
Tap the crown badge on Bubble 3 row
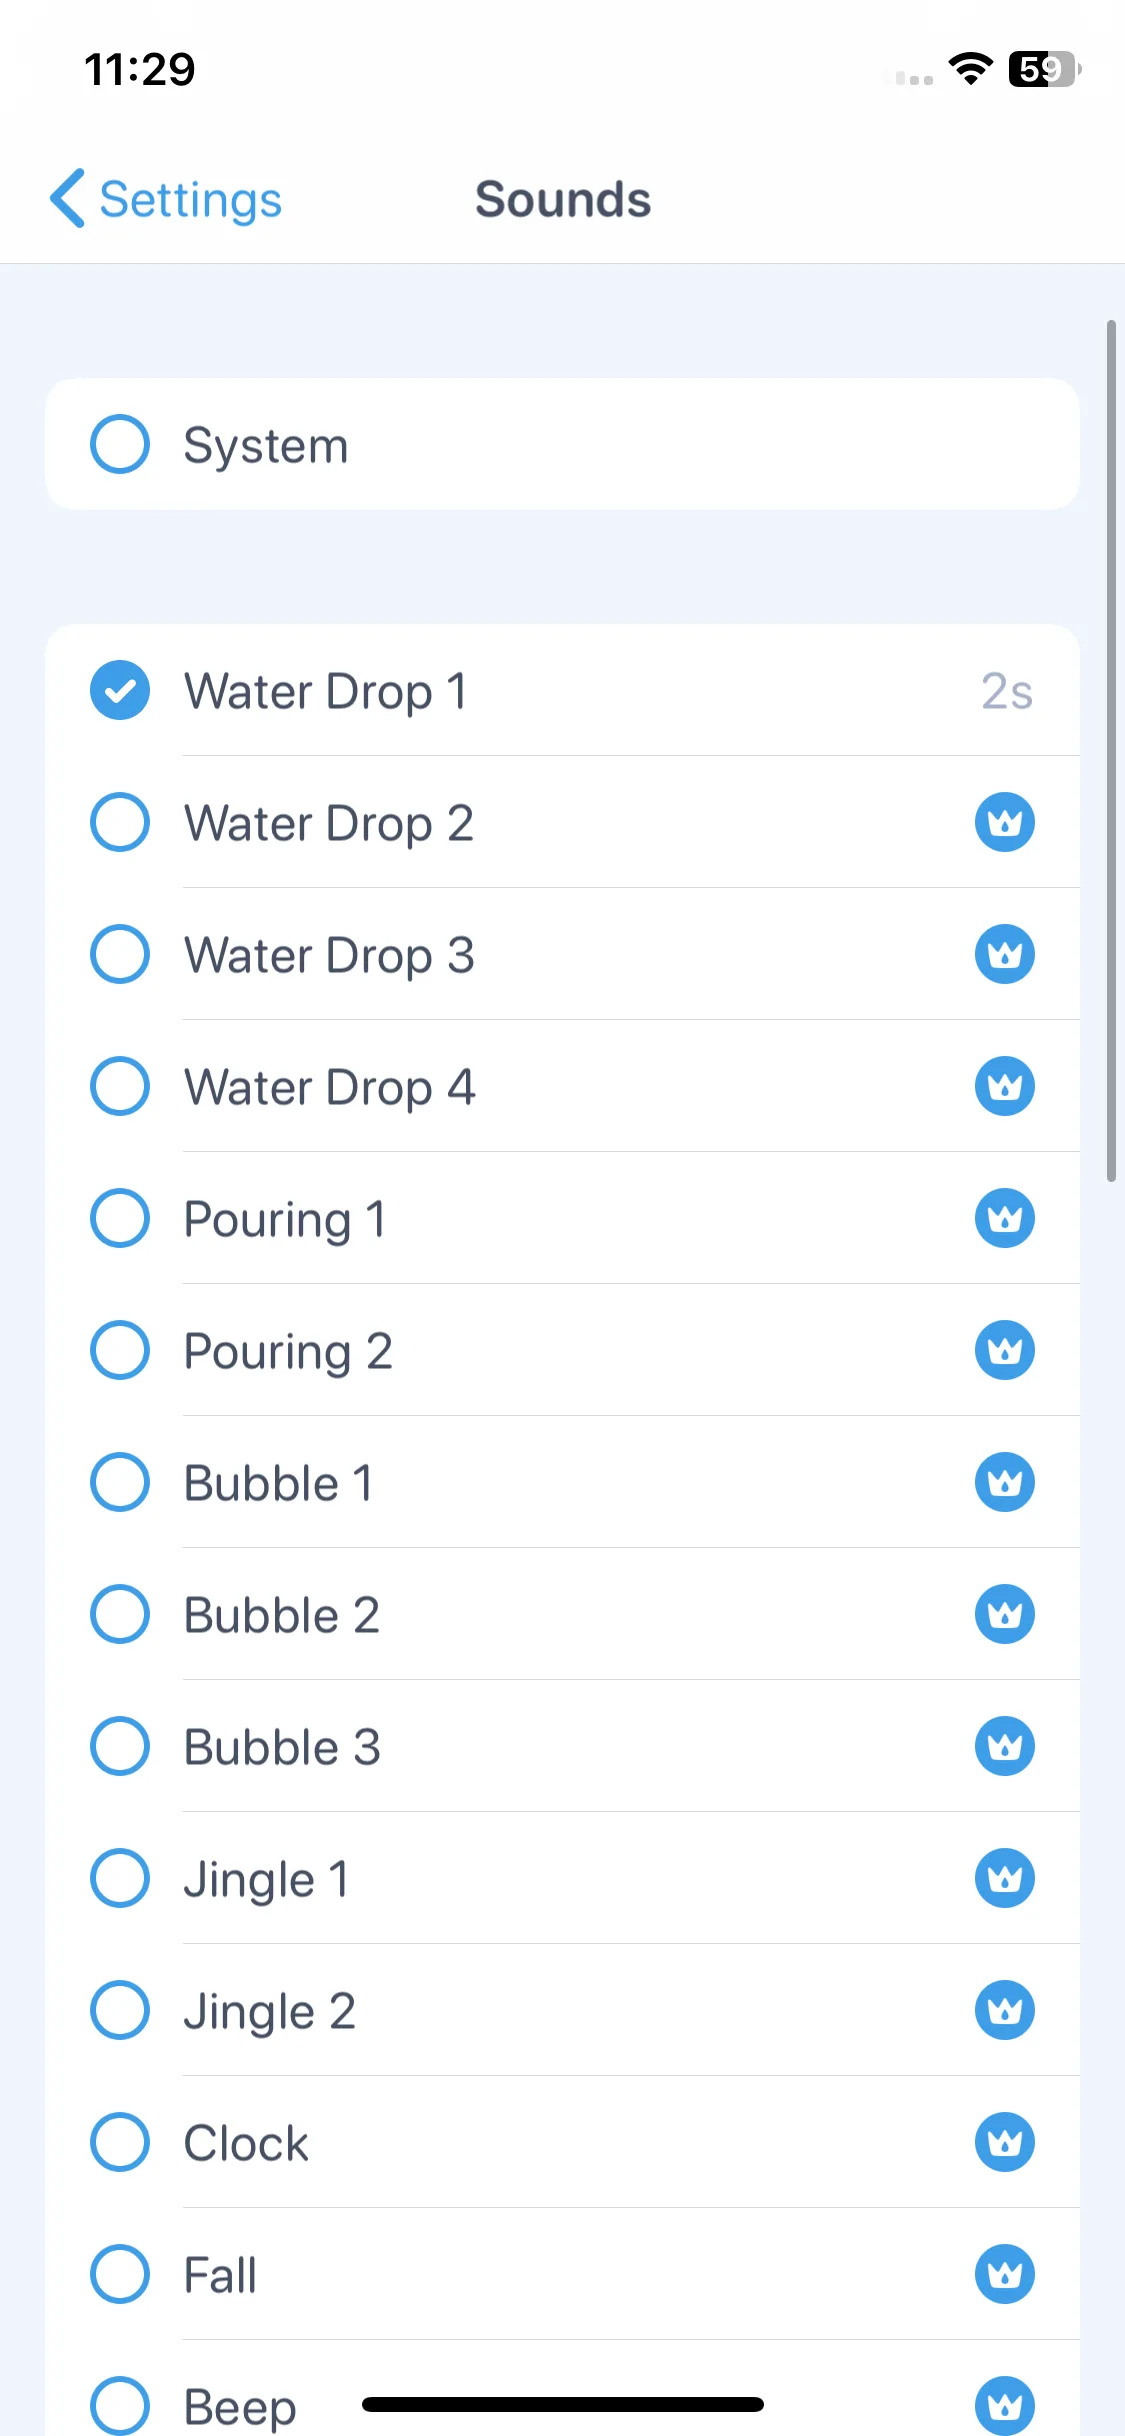click(x=1004, y=1746)
